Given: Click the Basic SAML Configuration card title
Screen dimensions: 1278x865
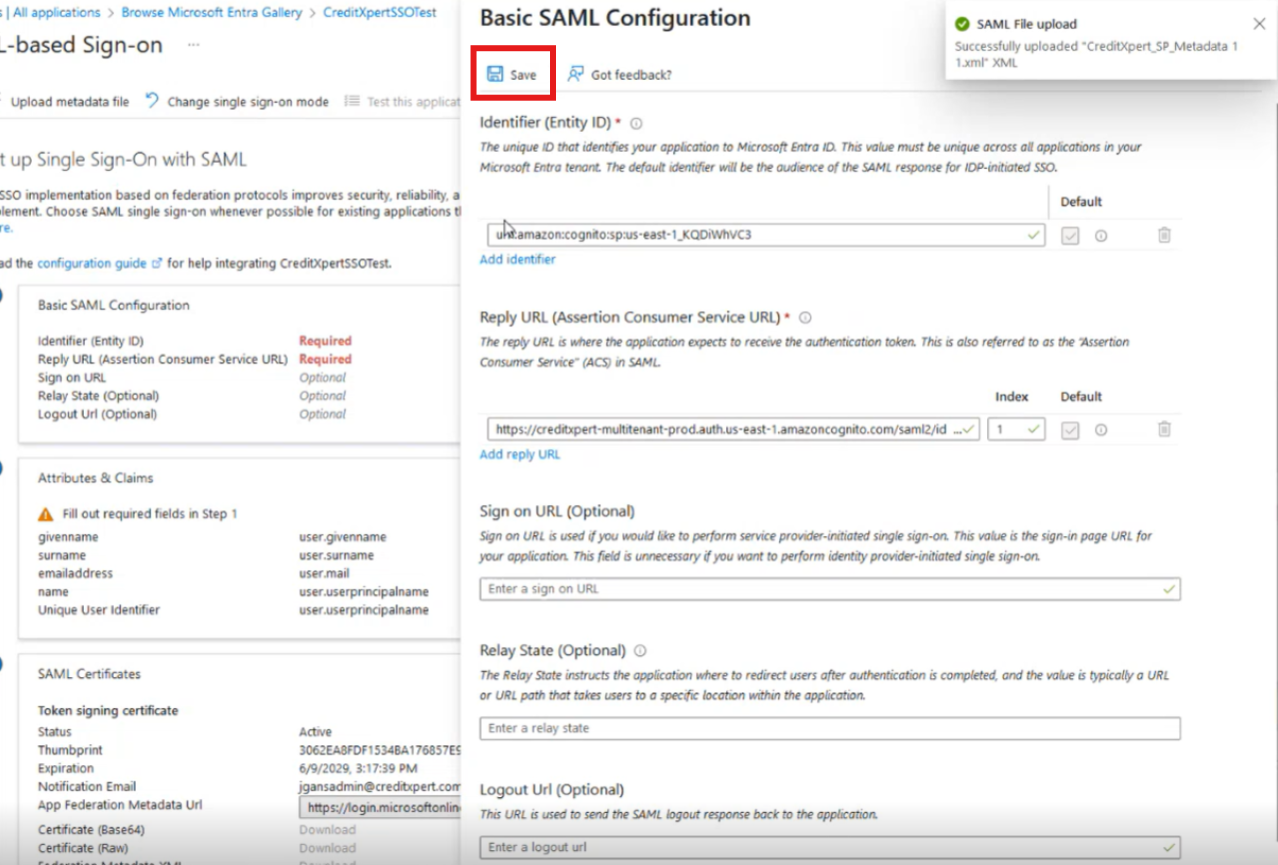Looking at the screenshot, I should (x=113, y=305).
